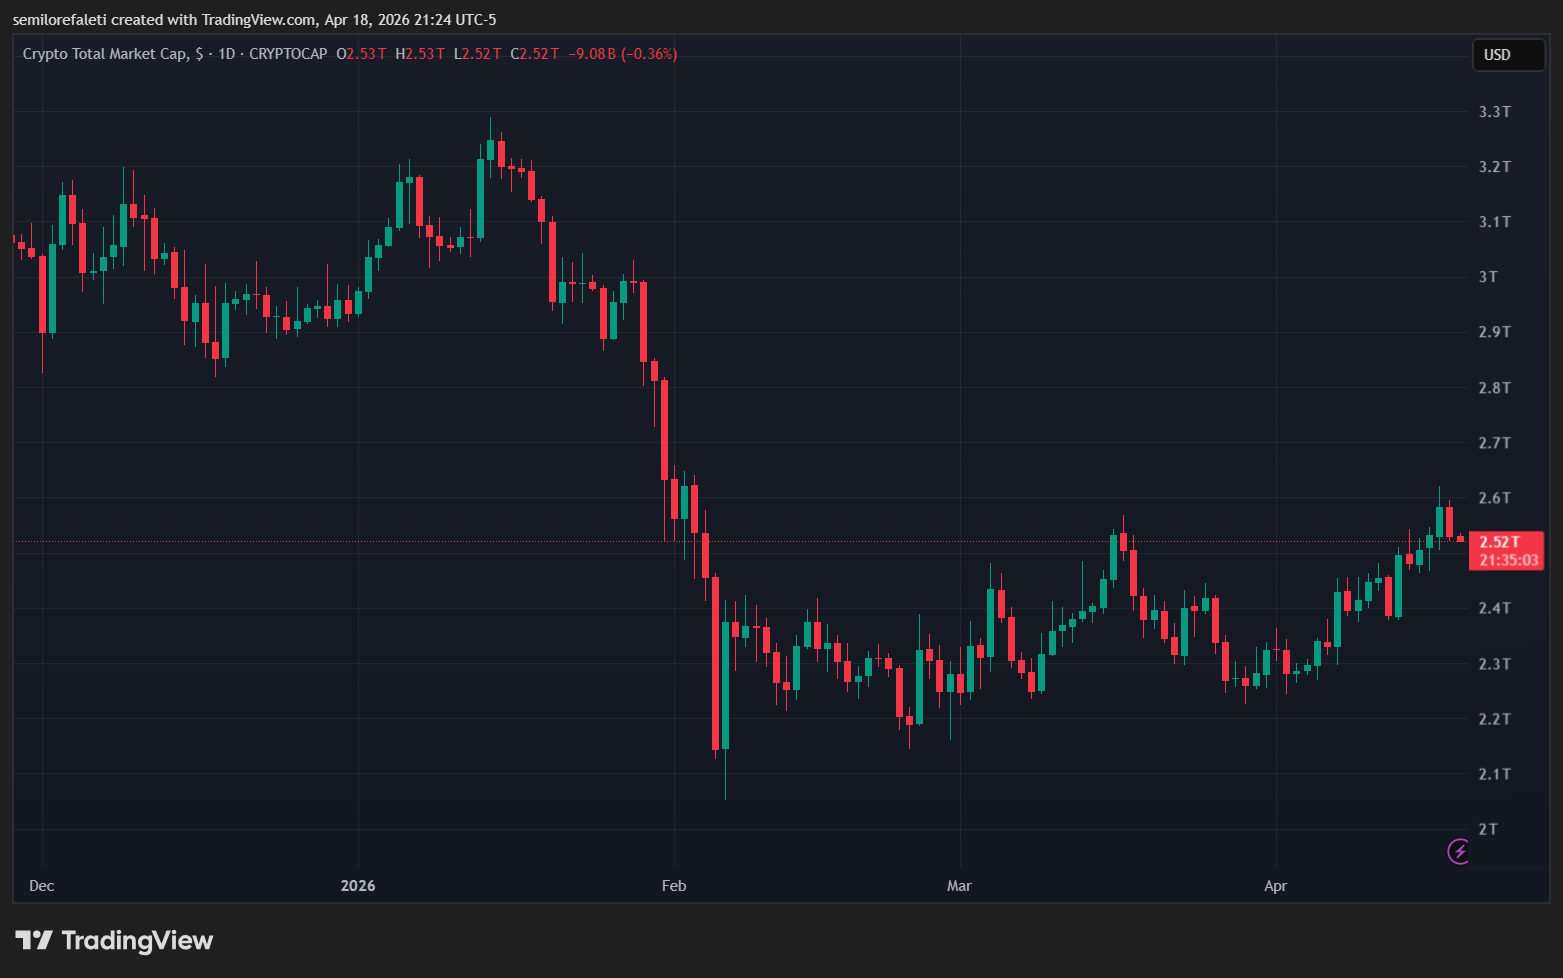
Task: Click the open value O2.53T
Action: pyautogui.click(x=360, y=54)
